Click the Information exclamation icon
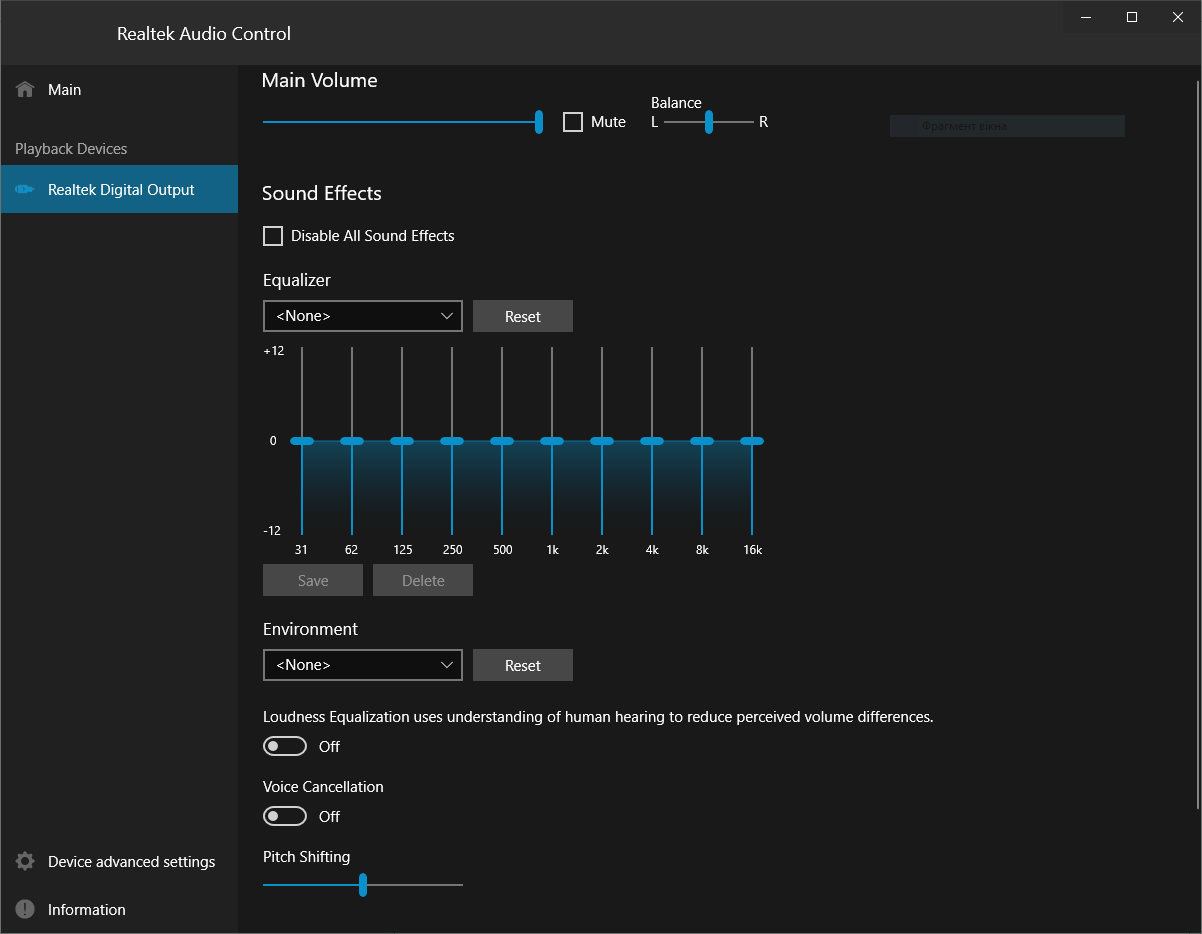 tap(25, 910)
